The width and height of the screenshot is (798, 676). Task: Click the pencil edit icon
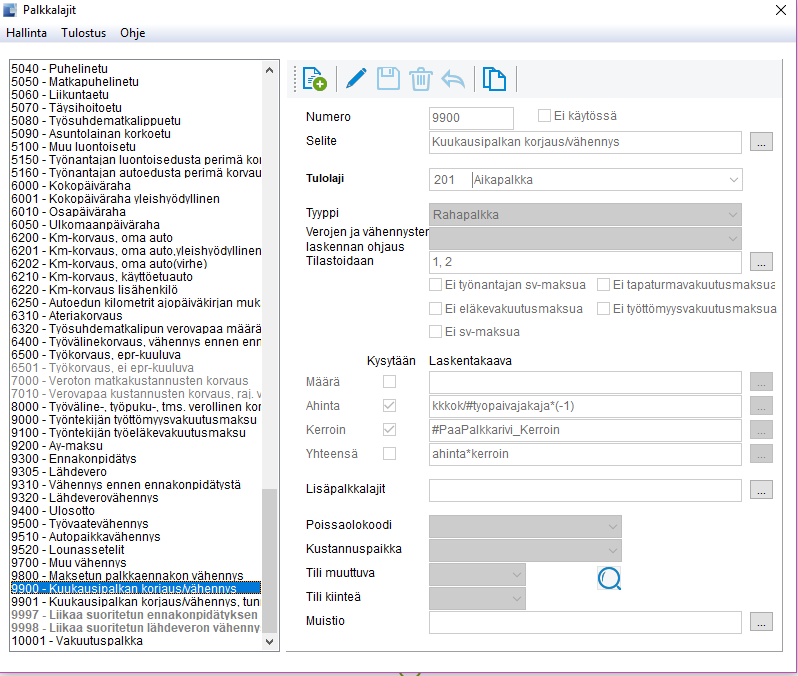(356, 79)
